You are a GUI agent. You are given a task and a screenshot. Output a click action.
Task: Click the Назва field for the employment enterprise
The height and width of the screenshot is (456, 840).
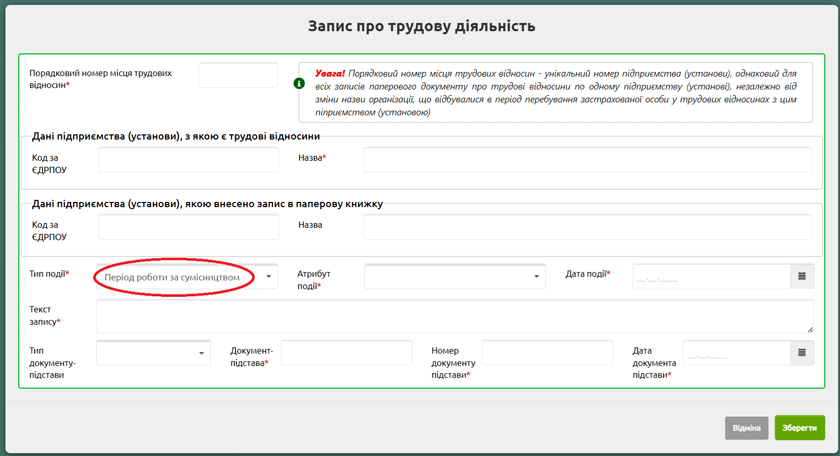[587, 160]
